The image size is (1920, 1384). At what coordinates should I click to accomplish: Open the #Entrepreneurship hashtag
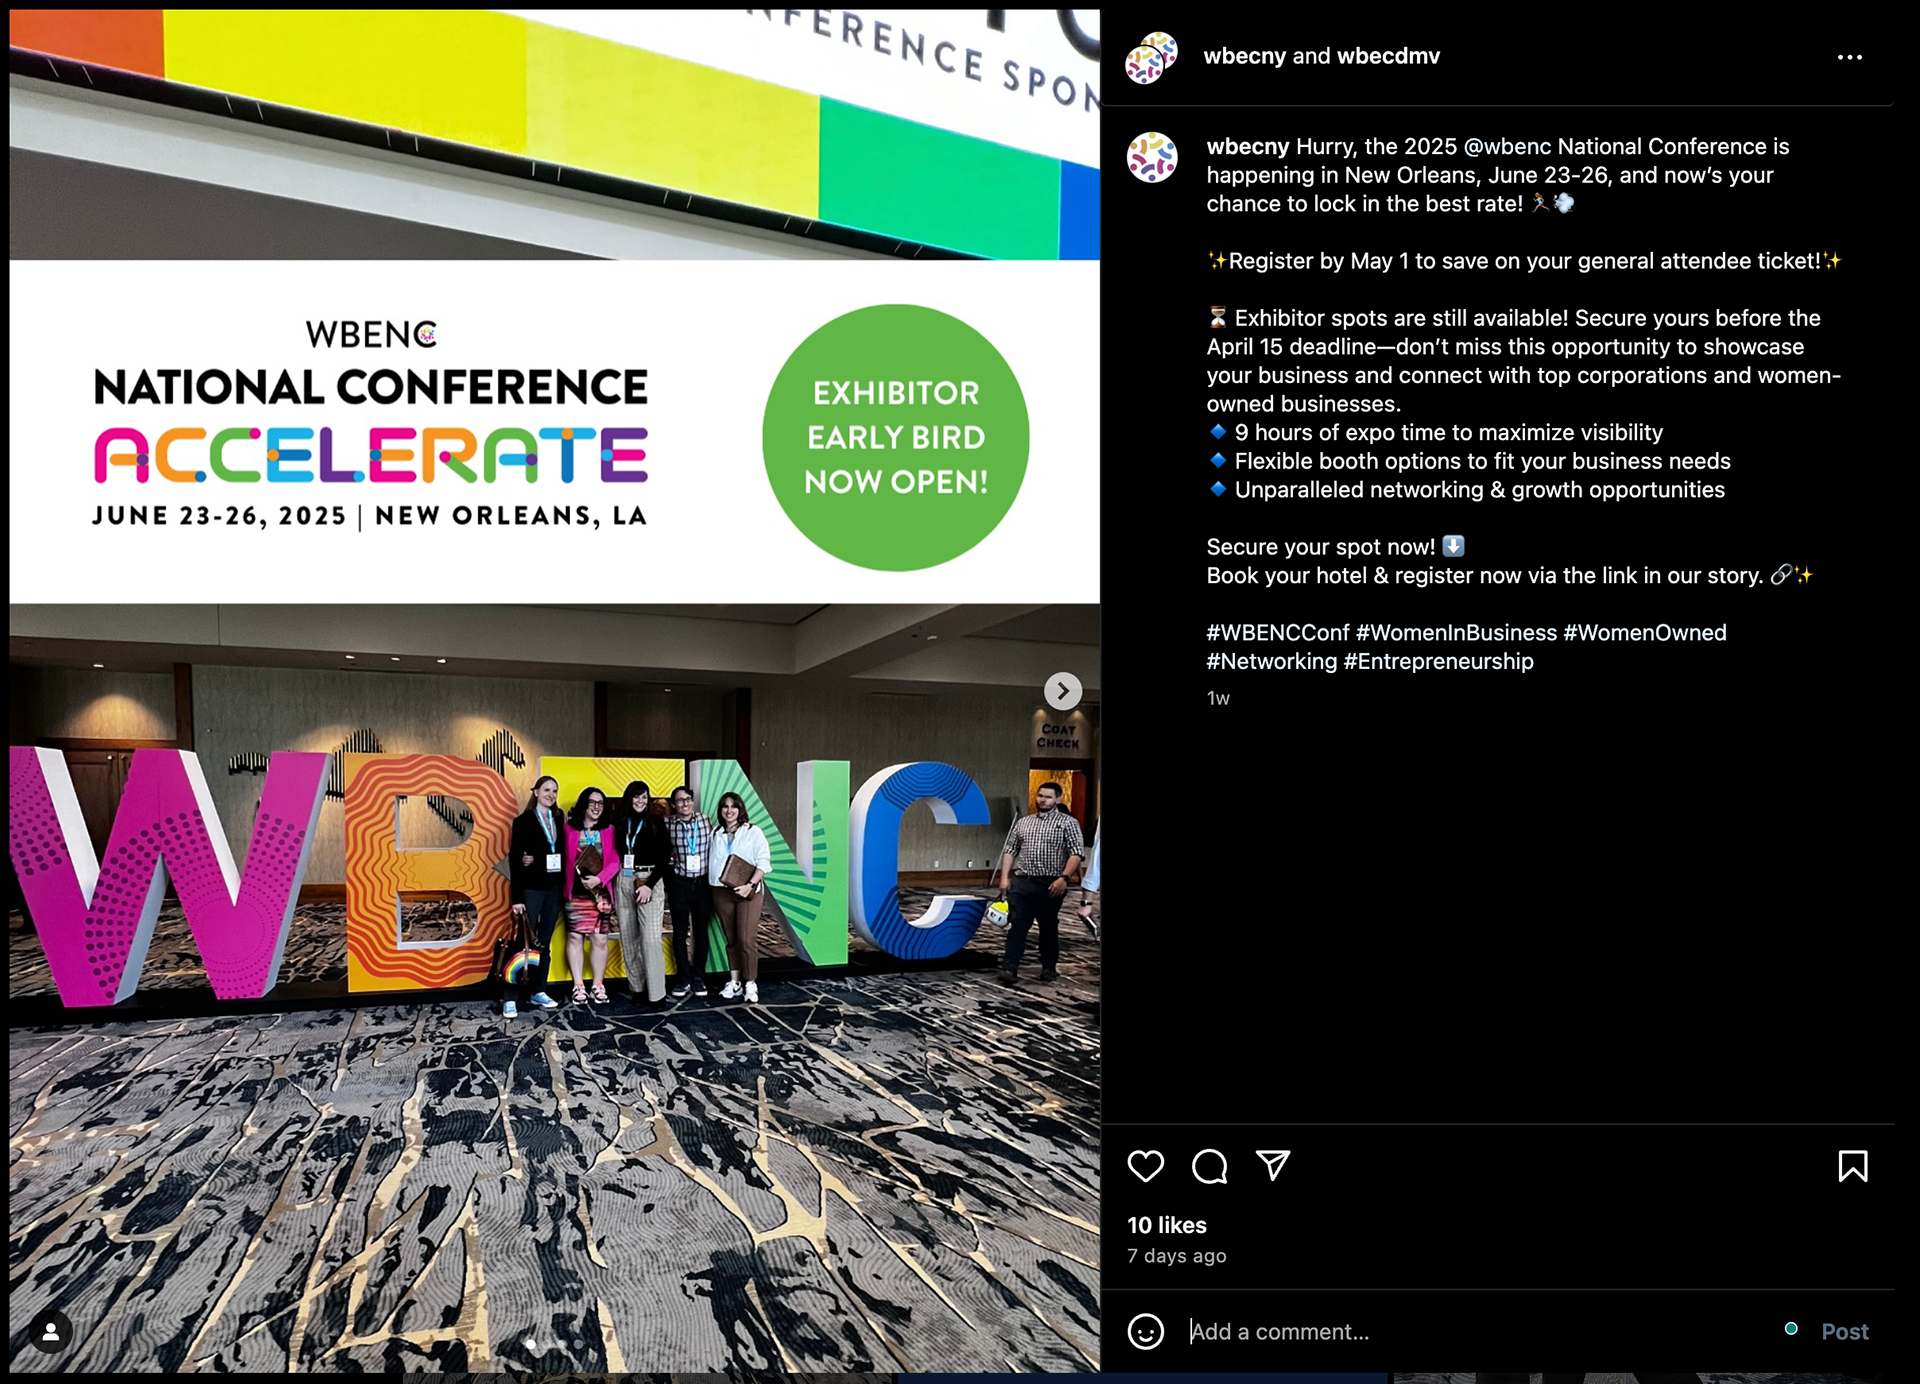(1438, 661)
